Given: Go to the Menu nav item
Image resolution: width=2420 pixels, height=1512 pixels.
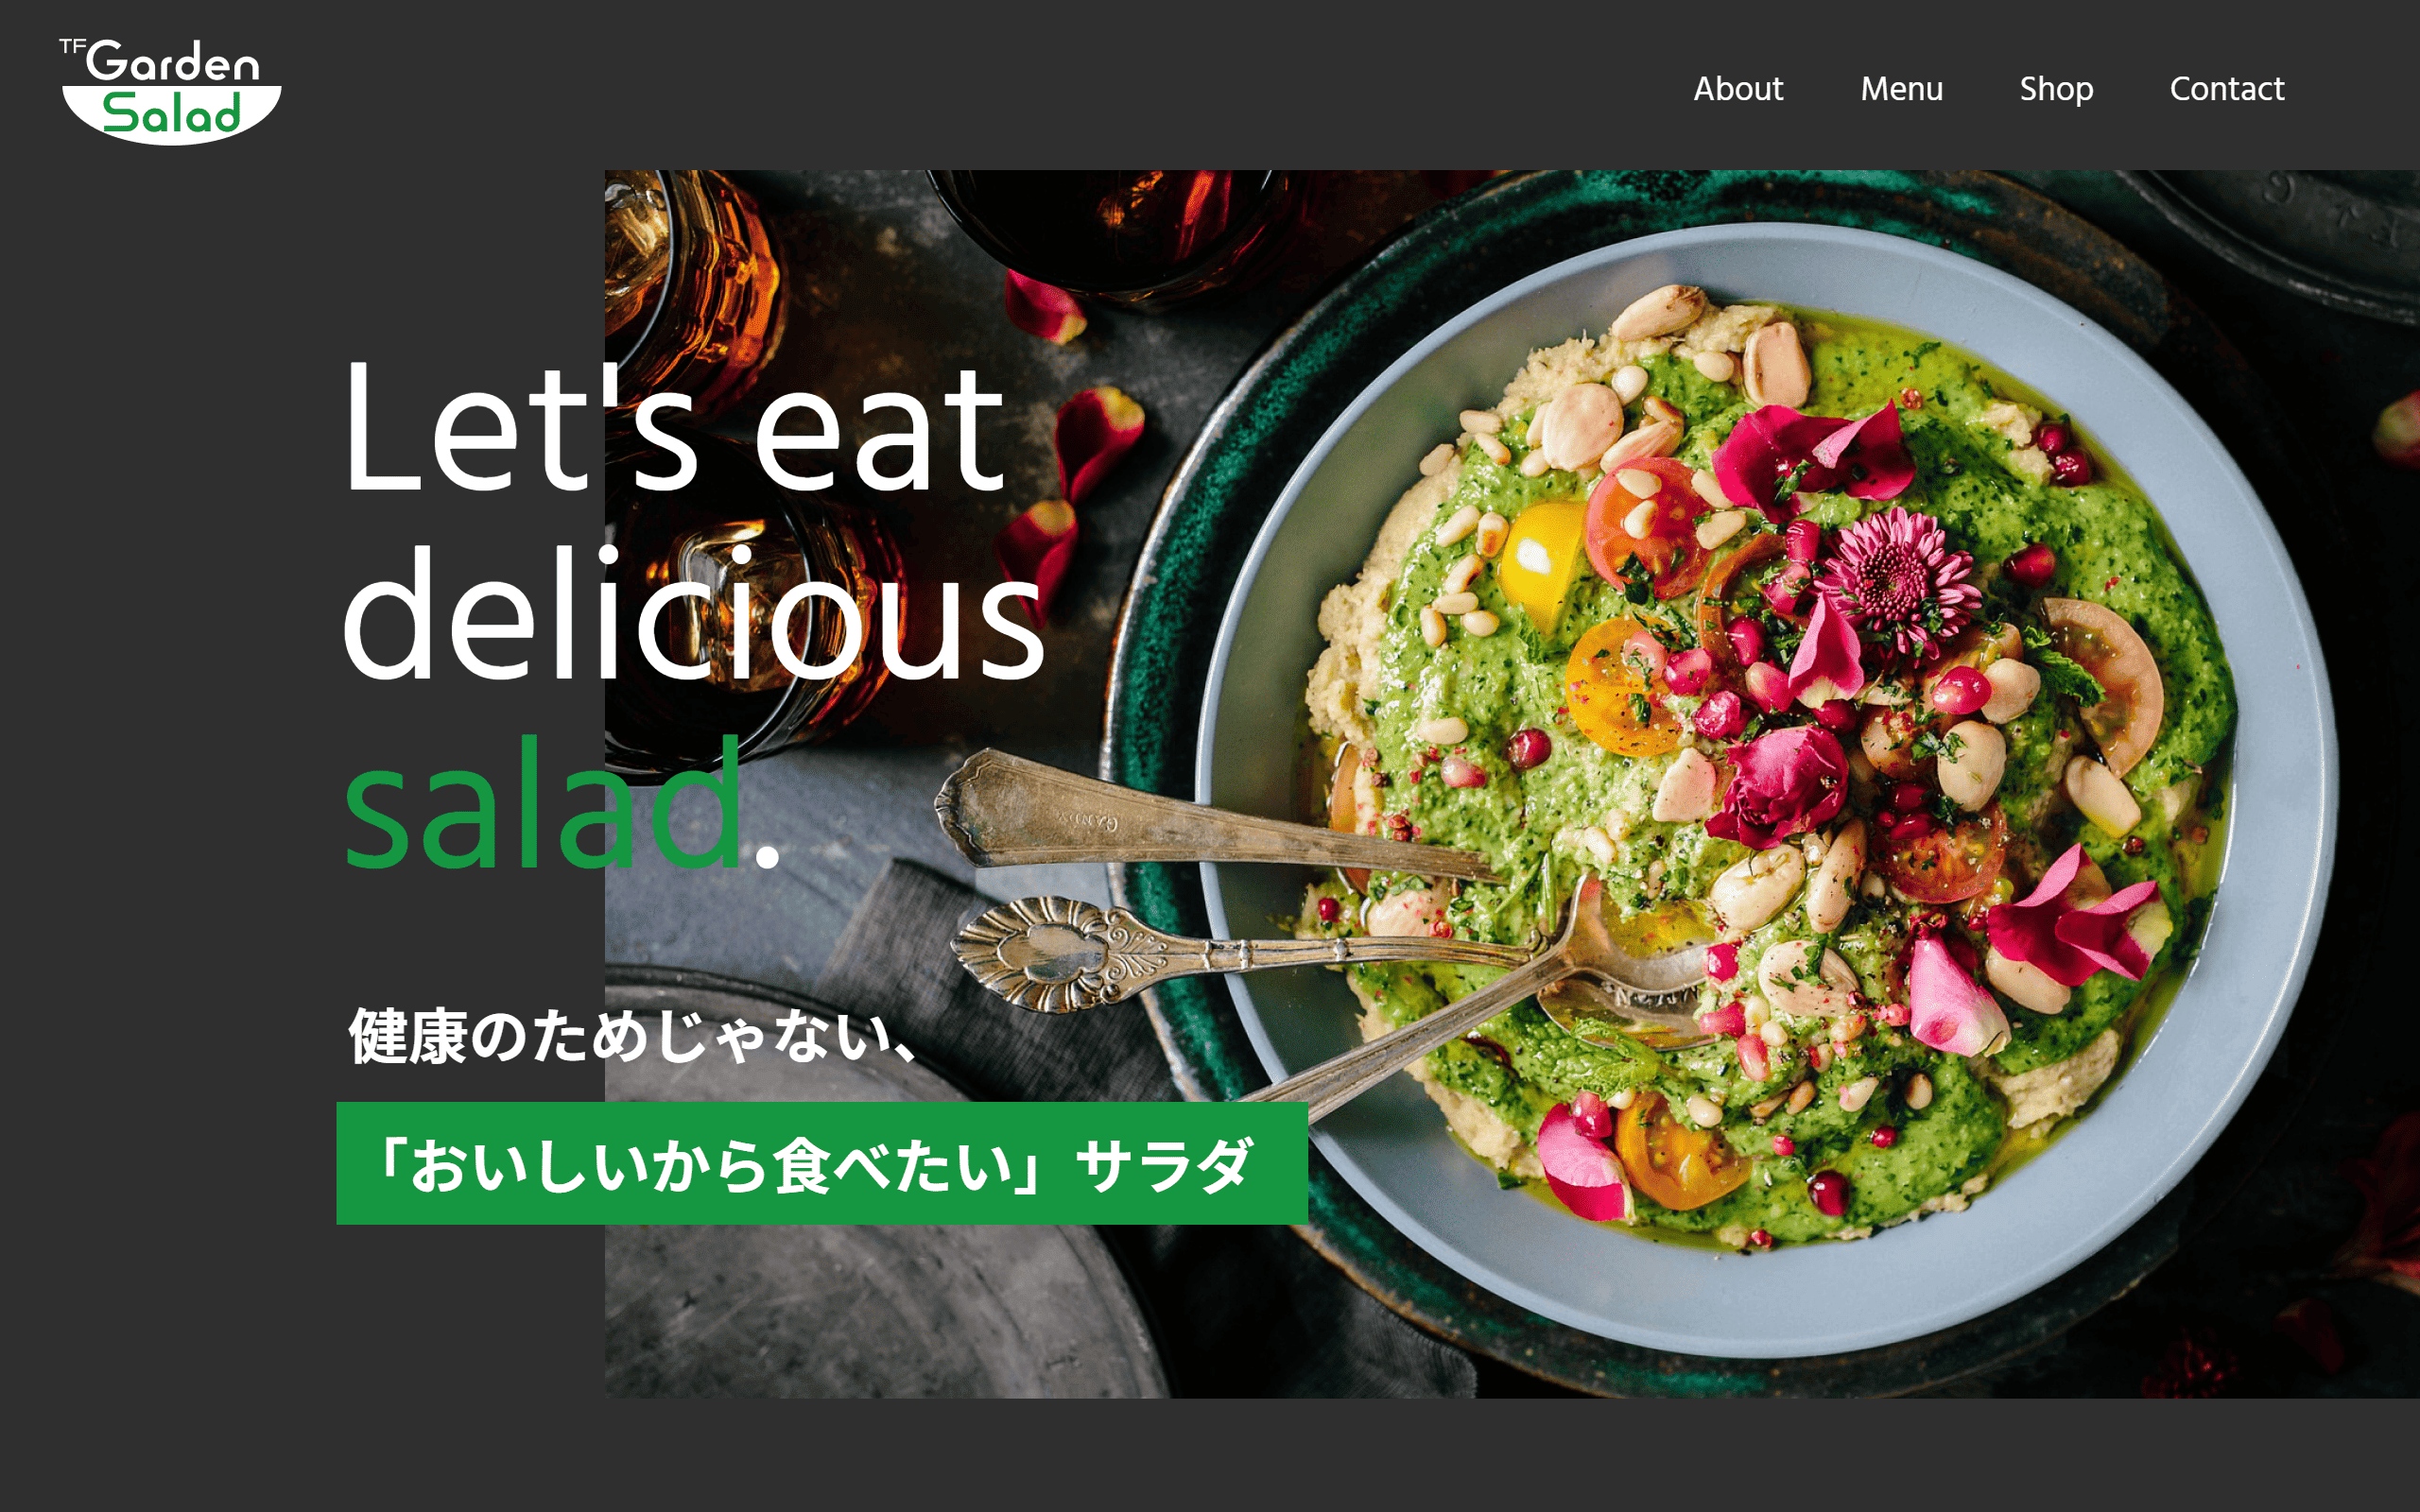Looking at the screenshot, I should pyautogui.click(x=1901, y=89).
